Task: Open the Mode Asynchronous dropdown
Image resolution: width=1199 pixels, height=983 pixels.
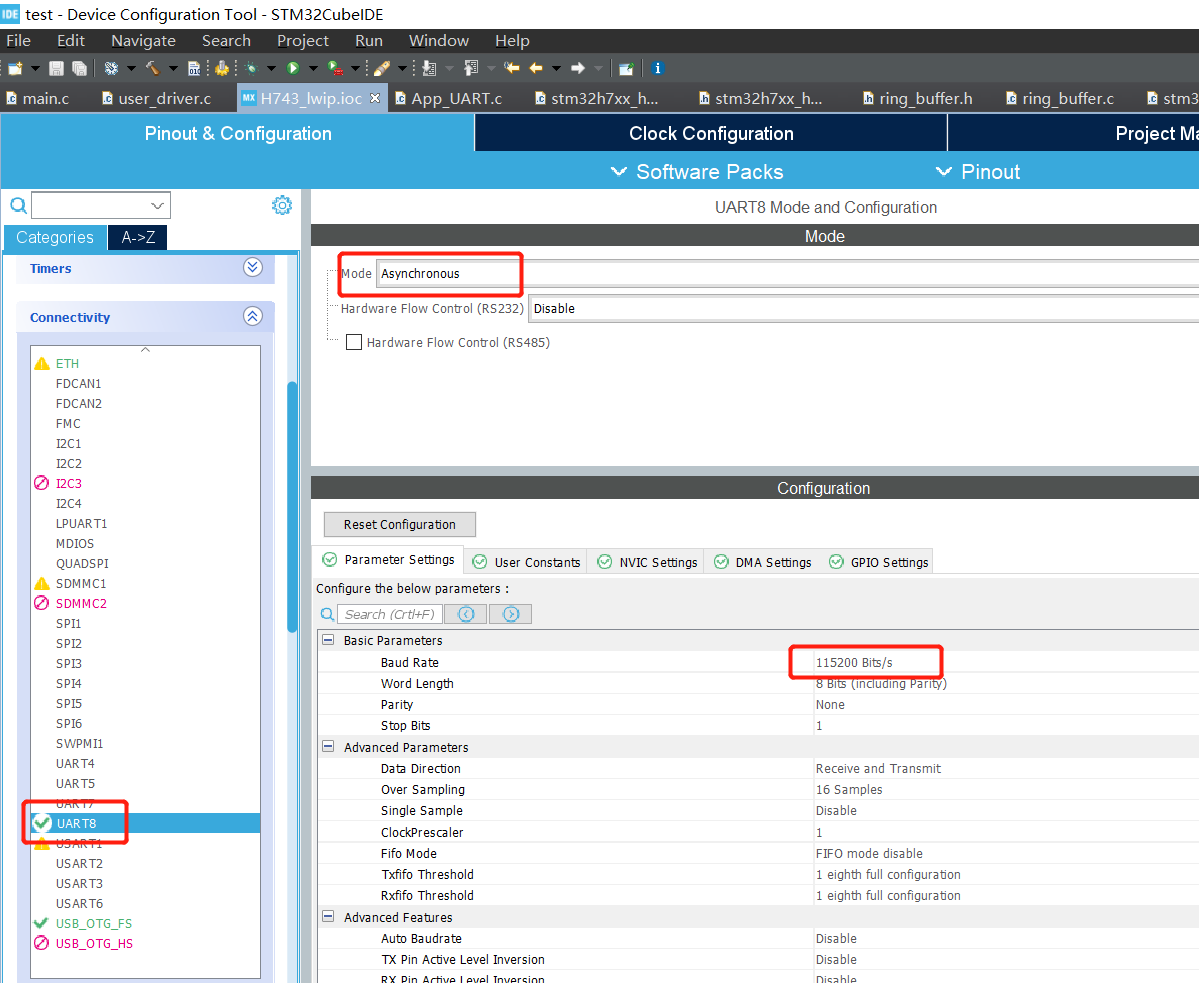Action: [x=788, y=274]
